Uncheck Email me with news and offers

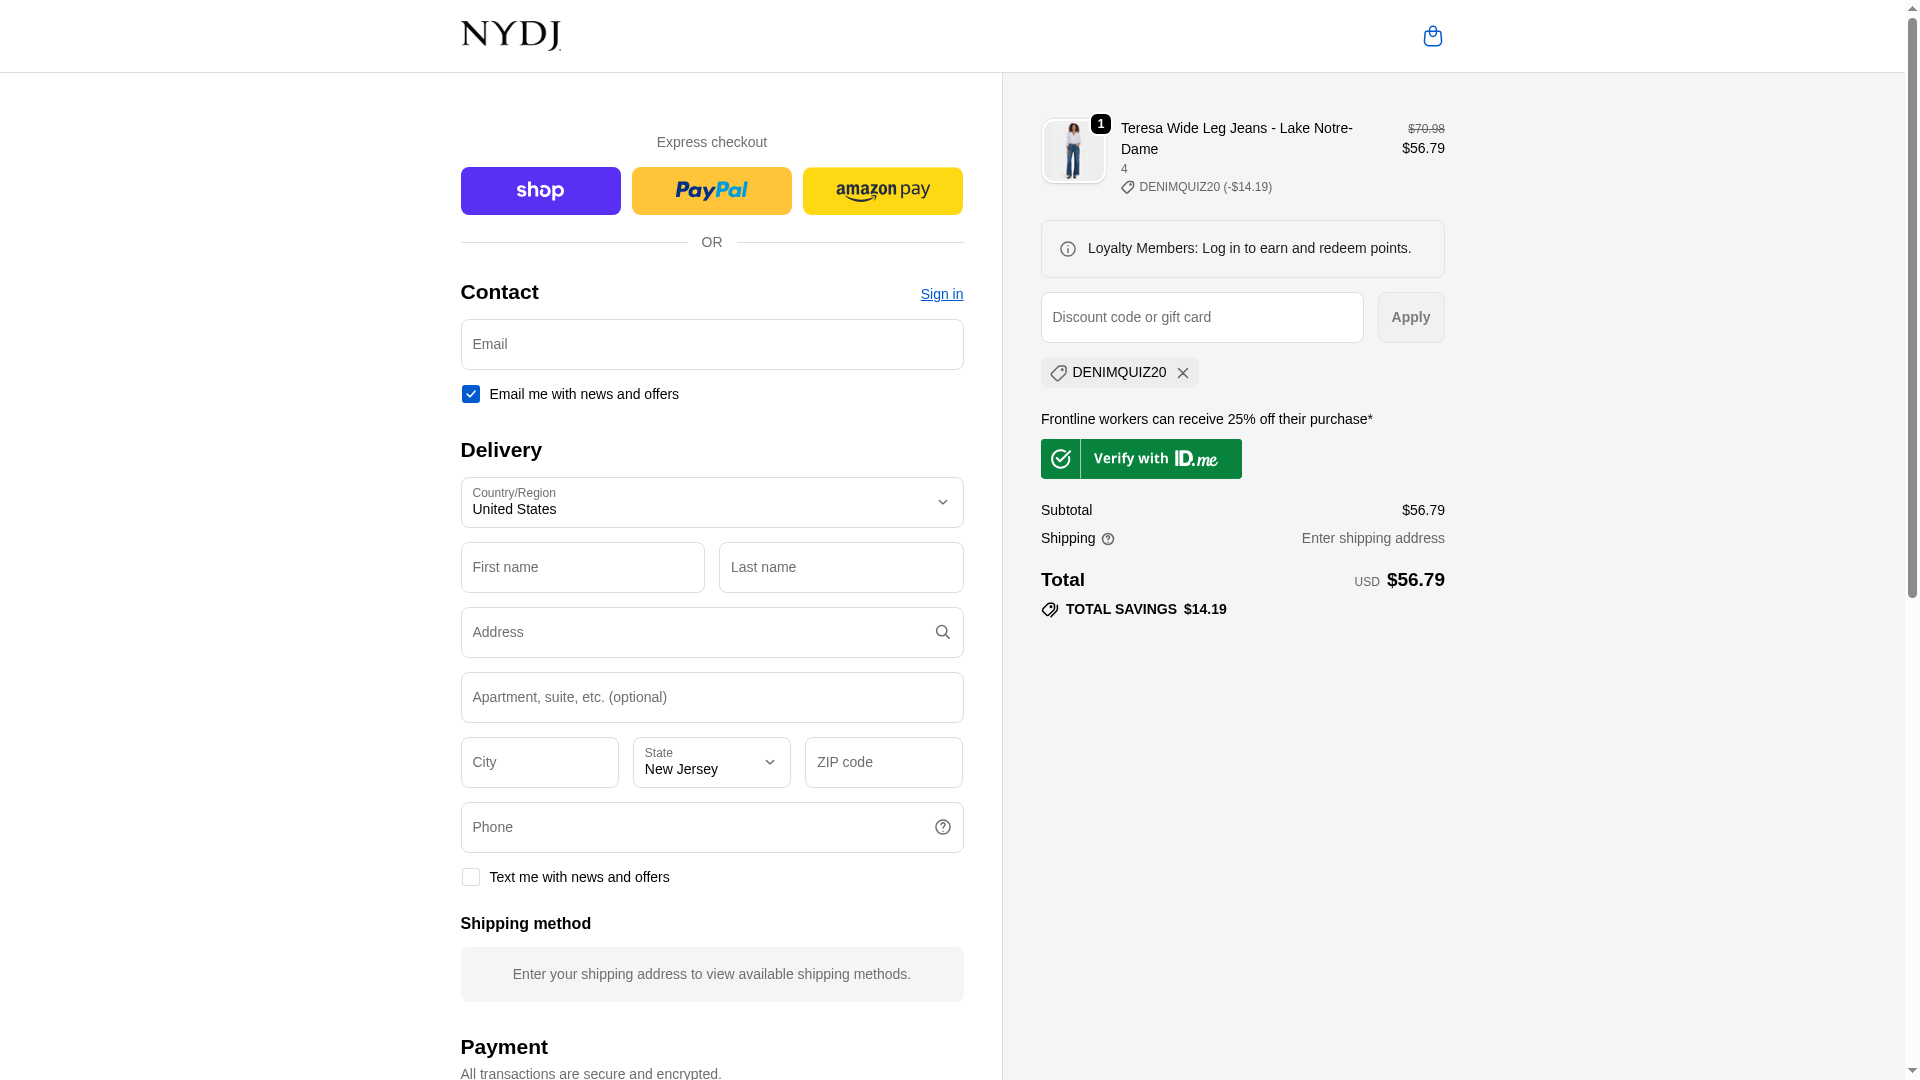pyautogui.click(x=470, y=394)
